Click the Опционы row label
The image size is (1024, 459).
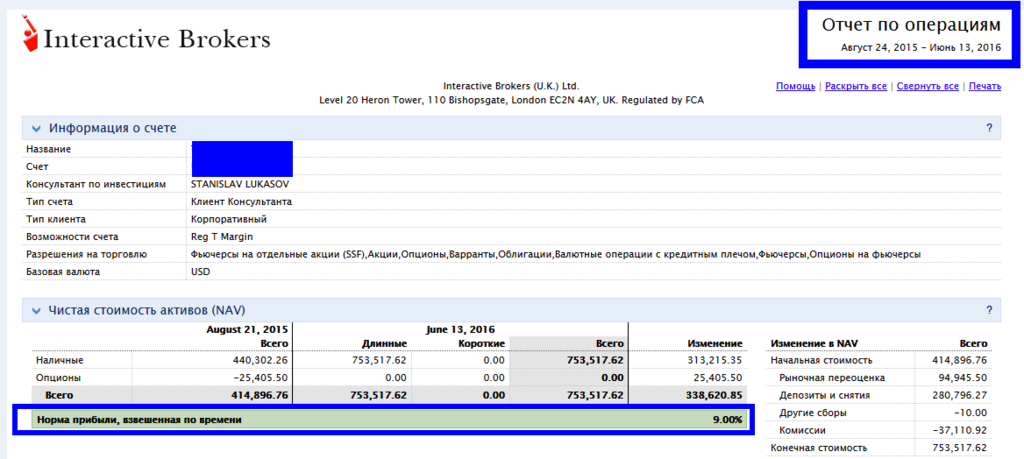tap(58, 377)
